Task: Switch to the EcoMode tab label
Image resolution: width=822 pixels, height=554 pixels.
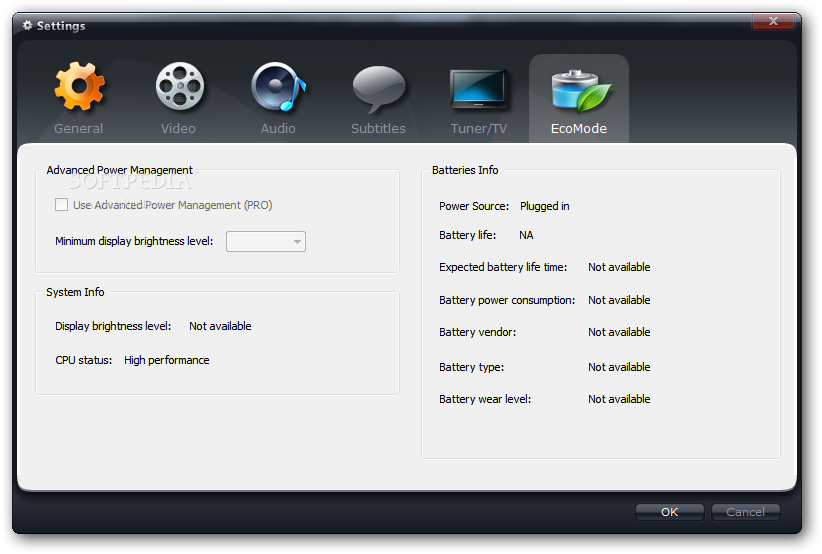Action: pos(579,128)
